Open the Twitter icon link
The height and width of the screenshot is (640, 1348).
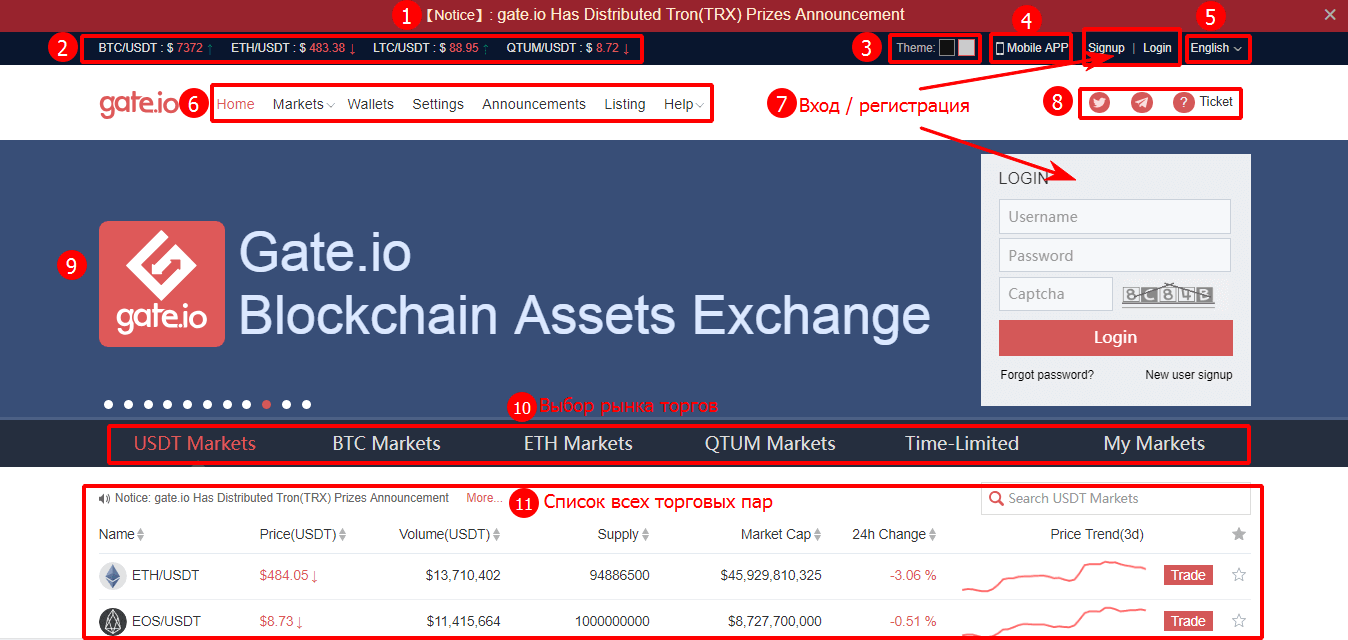coord(1099,102)
